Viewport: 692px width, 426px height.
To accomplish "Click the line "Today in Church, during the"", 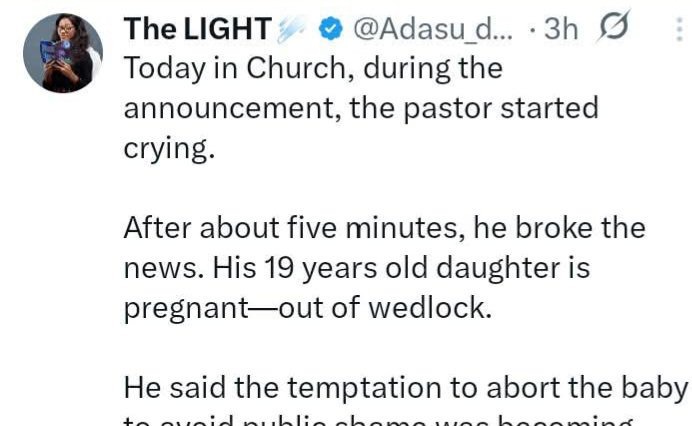I will coord(313,69).
